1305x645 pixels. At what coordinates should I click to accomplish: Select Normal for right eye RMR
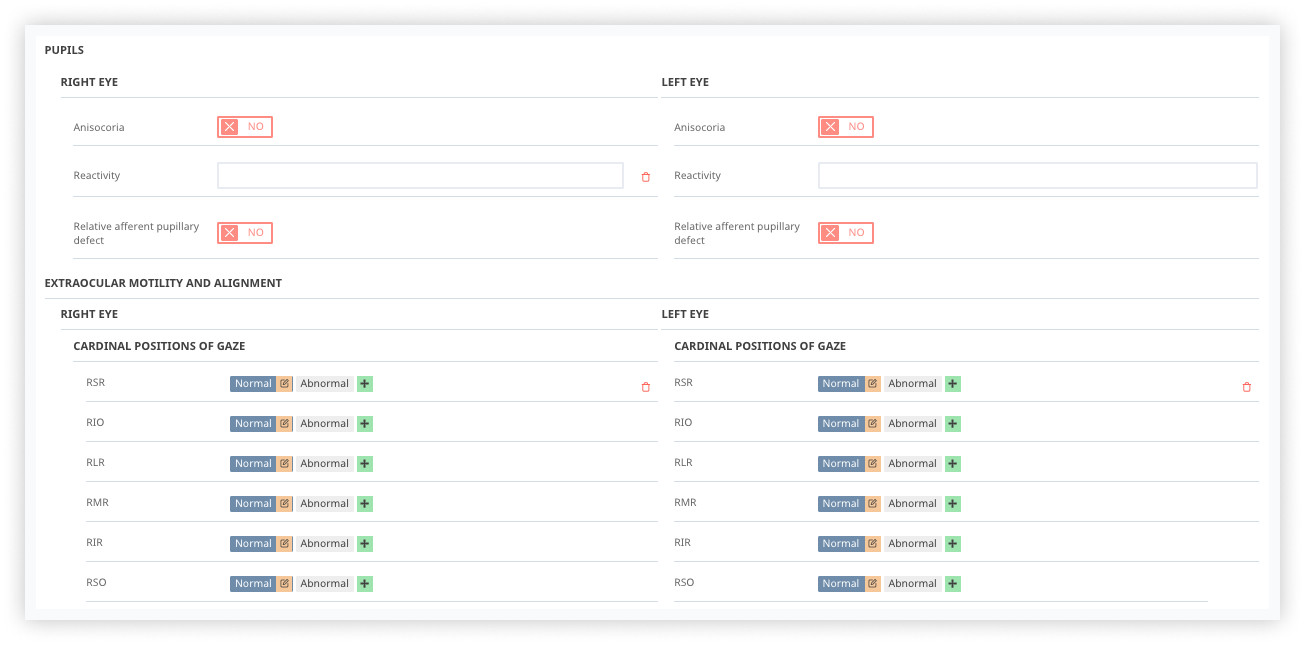[253, 504]
